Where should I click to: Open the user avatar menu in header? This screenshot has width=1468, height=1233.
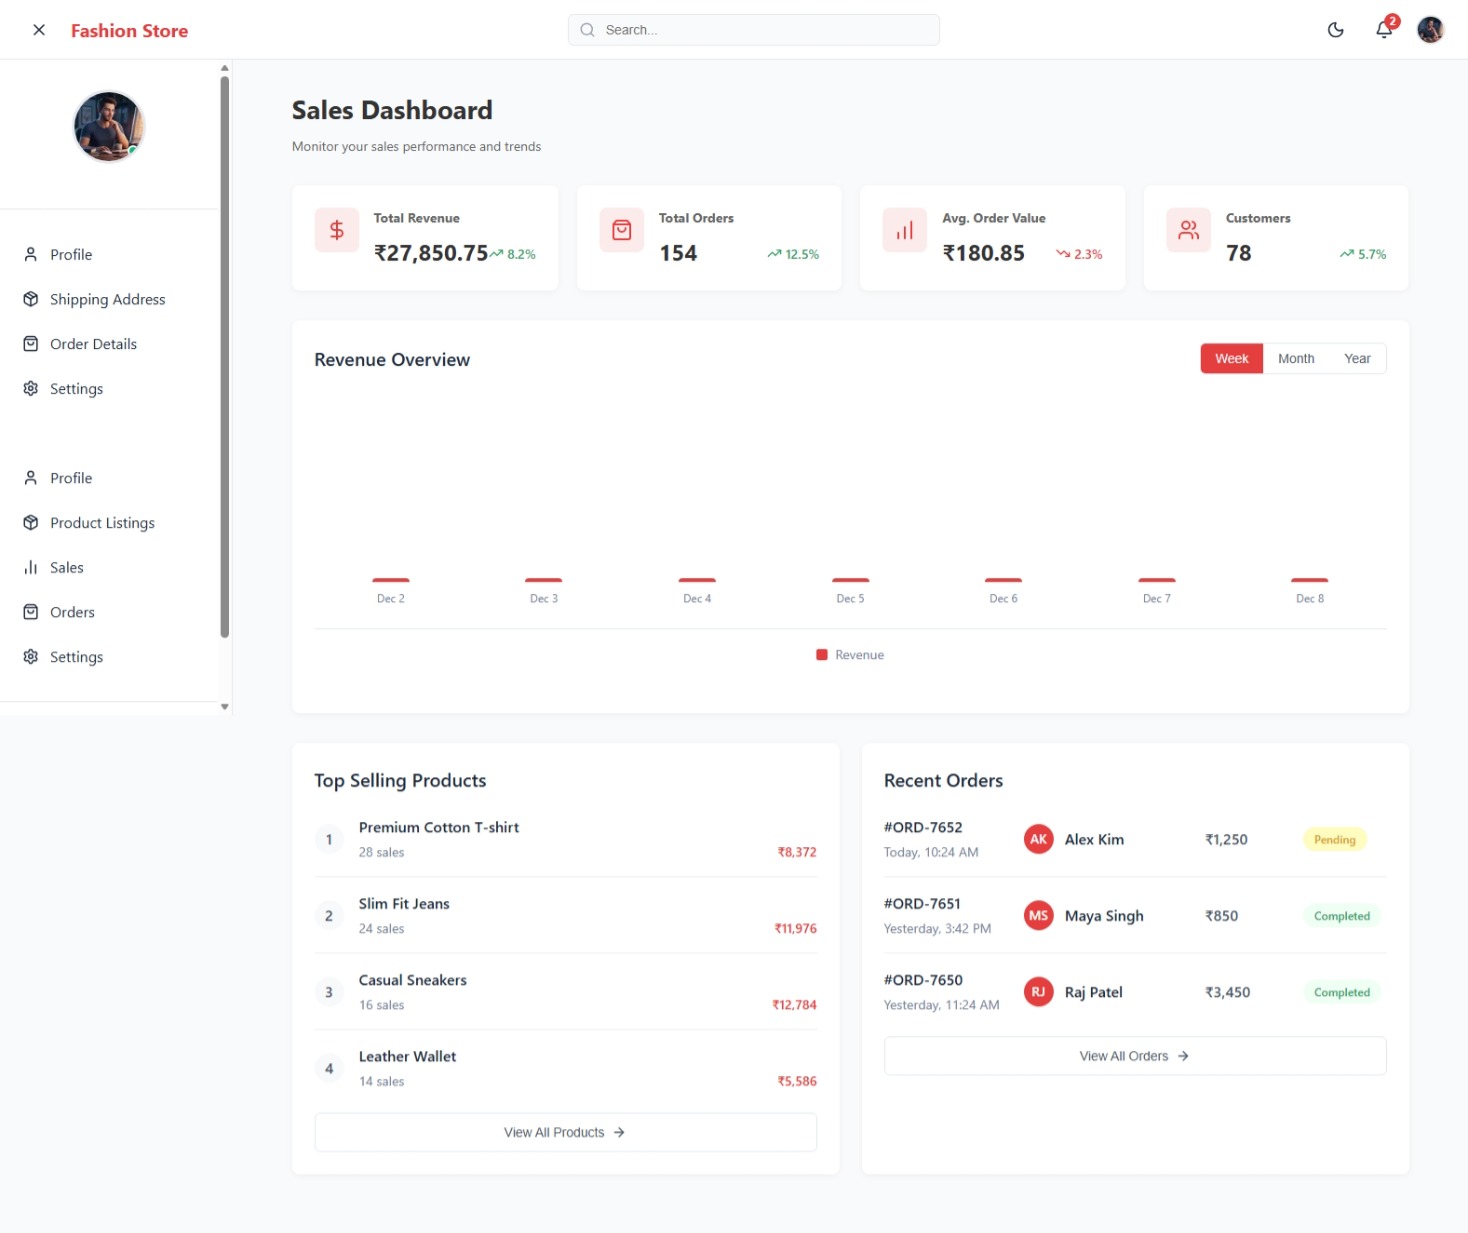[x=1431, y=30]
